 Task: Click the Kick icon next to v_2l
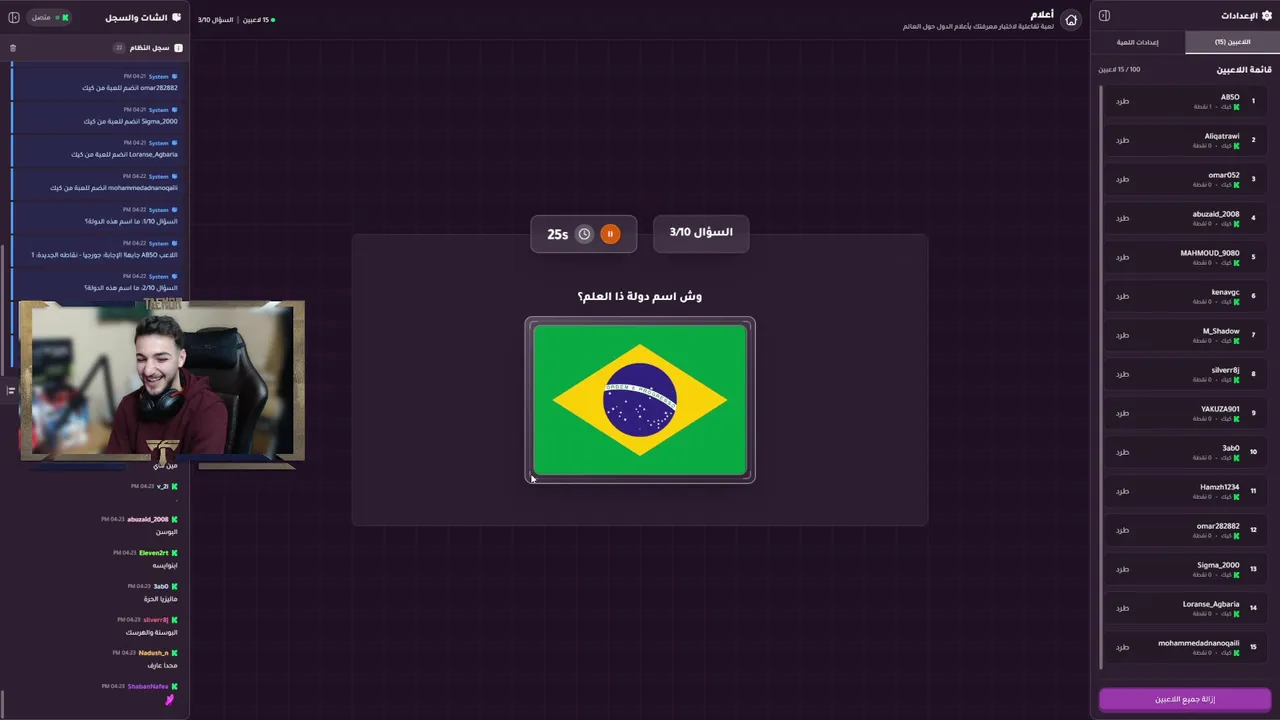coord(174,486)
